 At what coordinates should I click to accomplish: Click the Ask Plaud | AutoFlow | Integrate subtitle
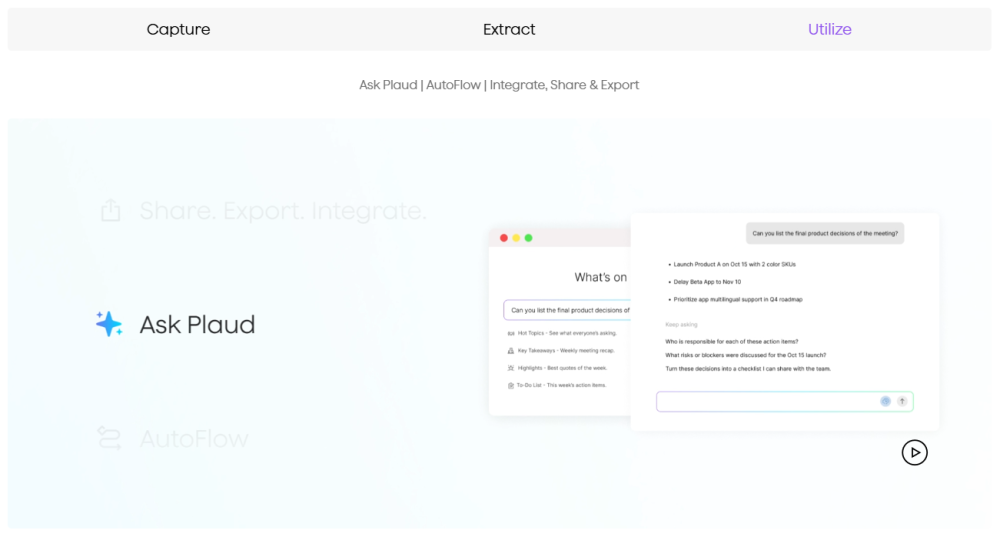coord(499,85)
